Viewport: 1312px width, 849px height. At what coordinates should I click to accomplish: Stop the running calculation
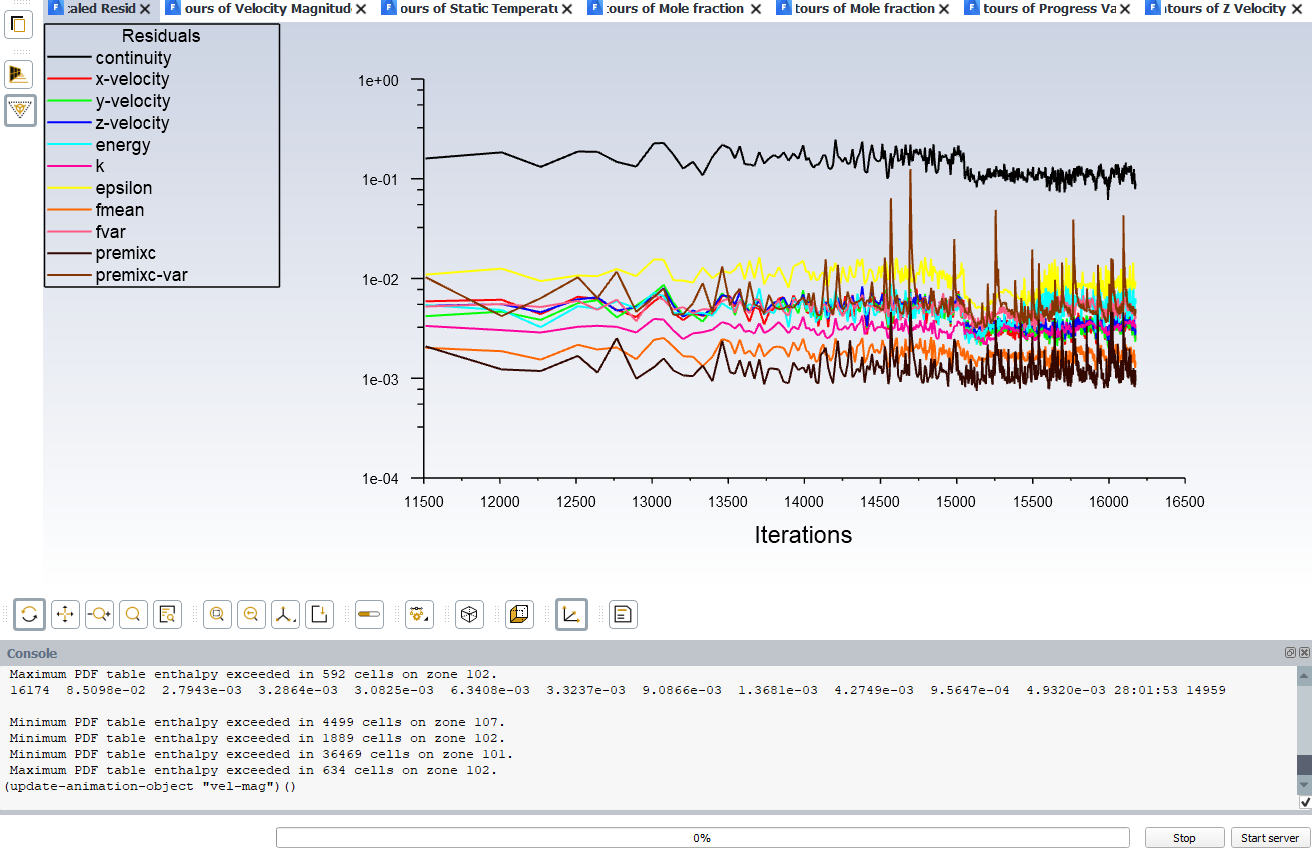tap(1184, 838)
